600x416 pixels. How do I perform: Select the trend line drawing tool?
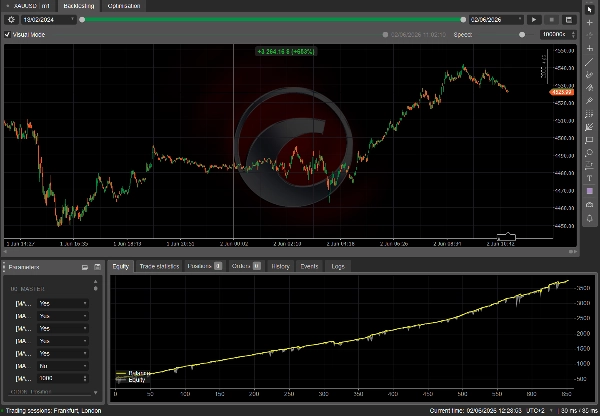tap(590, 62)
